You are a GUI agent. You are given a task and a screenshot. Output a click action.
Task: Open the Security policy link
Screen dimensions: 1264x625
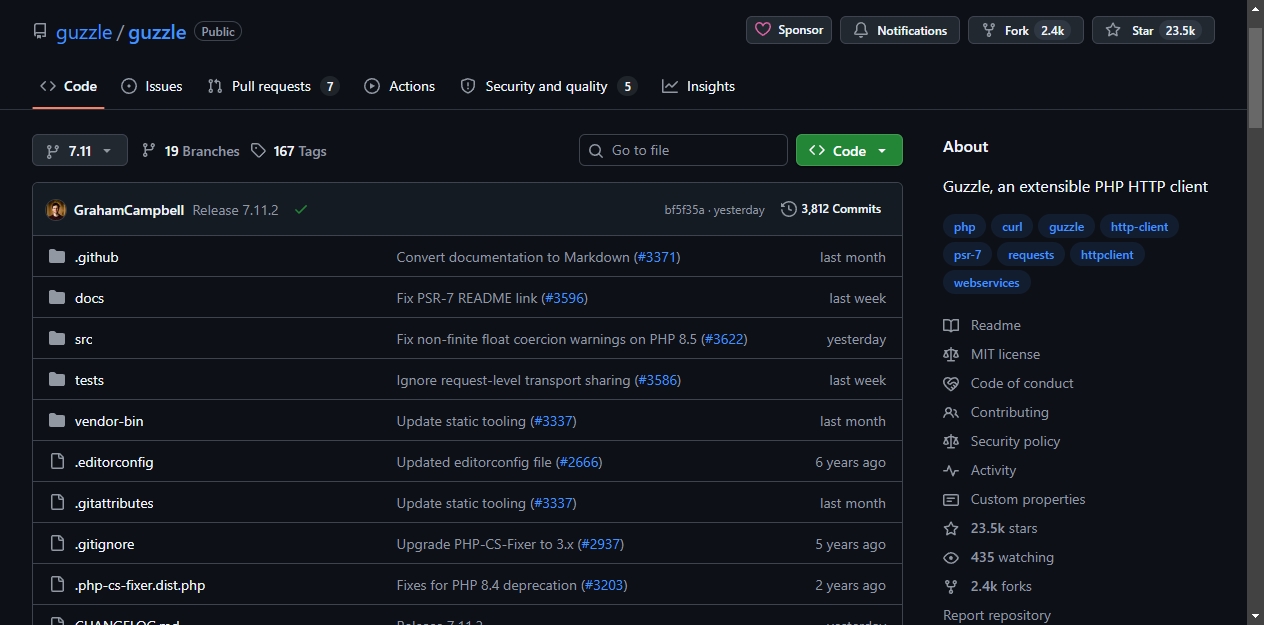pos(1015,441)
